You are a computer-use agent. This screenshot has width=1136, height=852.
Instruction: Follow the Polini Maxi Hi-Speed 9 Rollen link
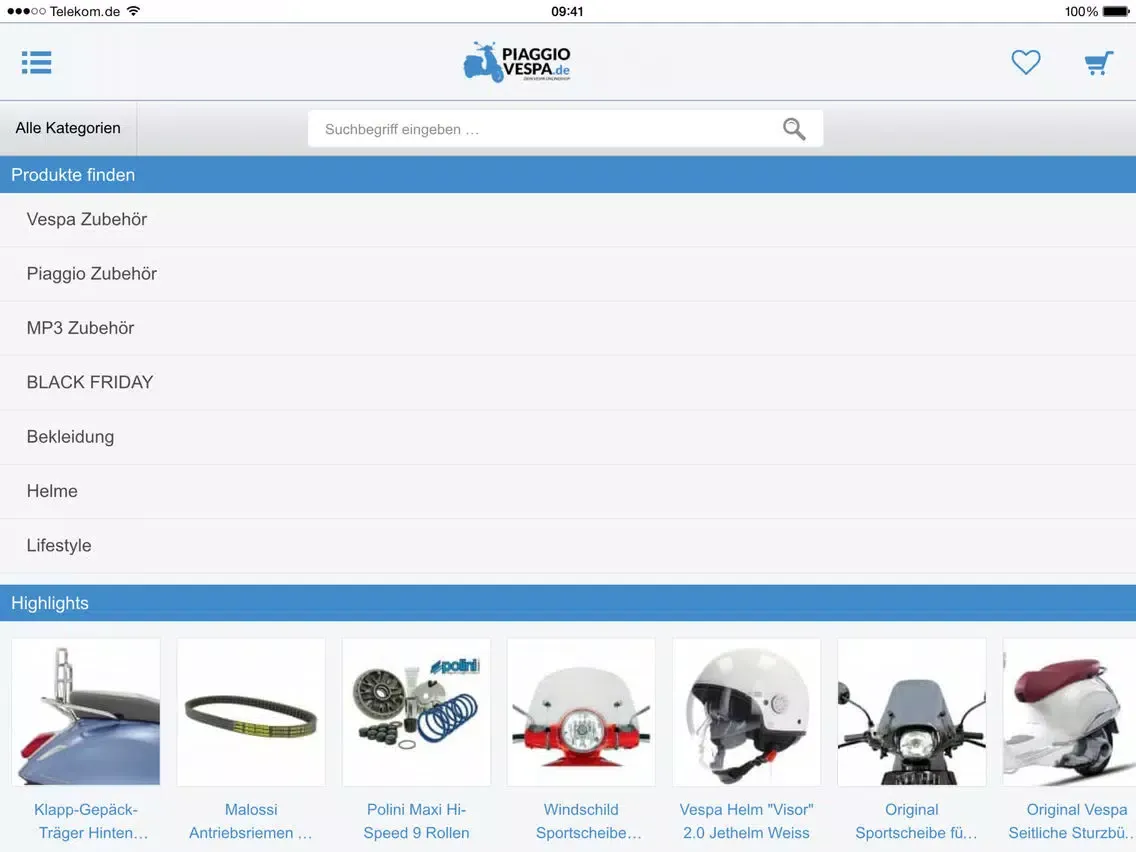417,821
